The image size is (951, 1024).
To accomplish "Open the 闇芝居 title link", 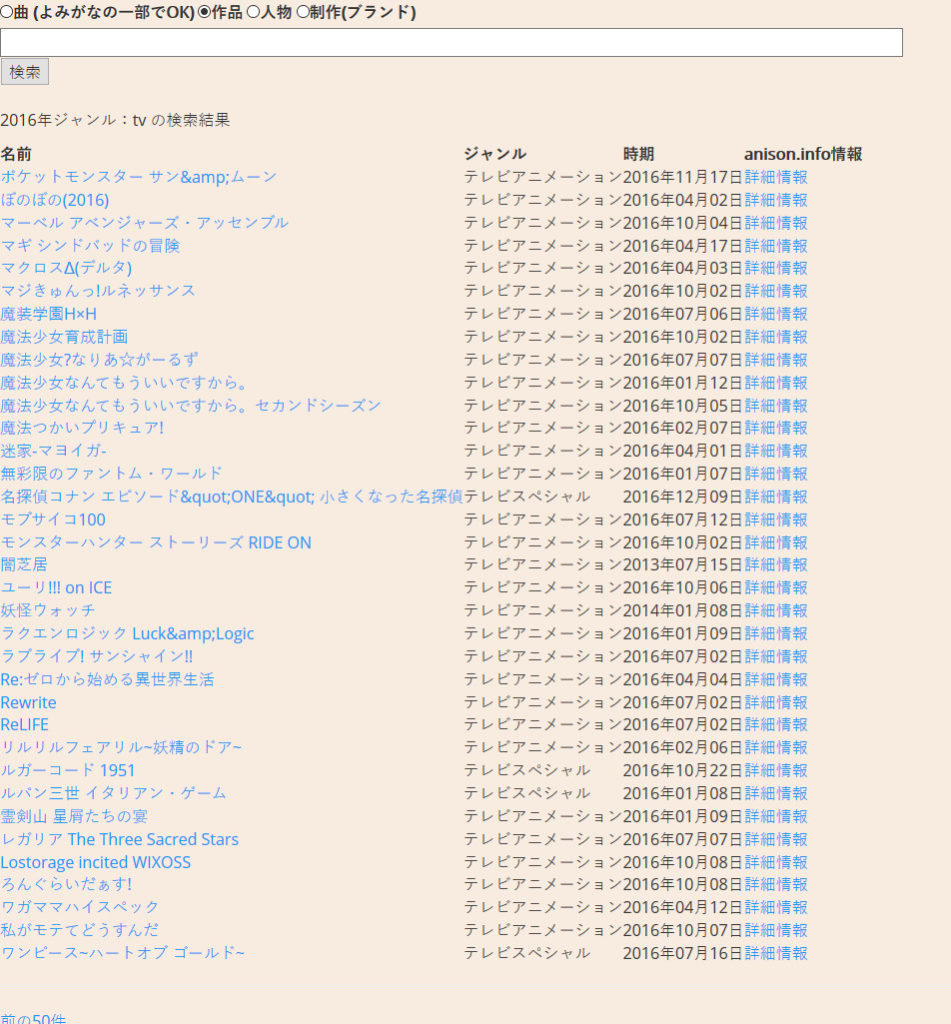I will 24,564.
